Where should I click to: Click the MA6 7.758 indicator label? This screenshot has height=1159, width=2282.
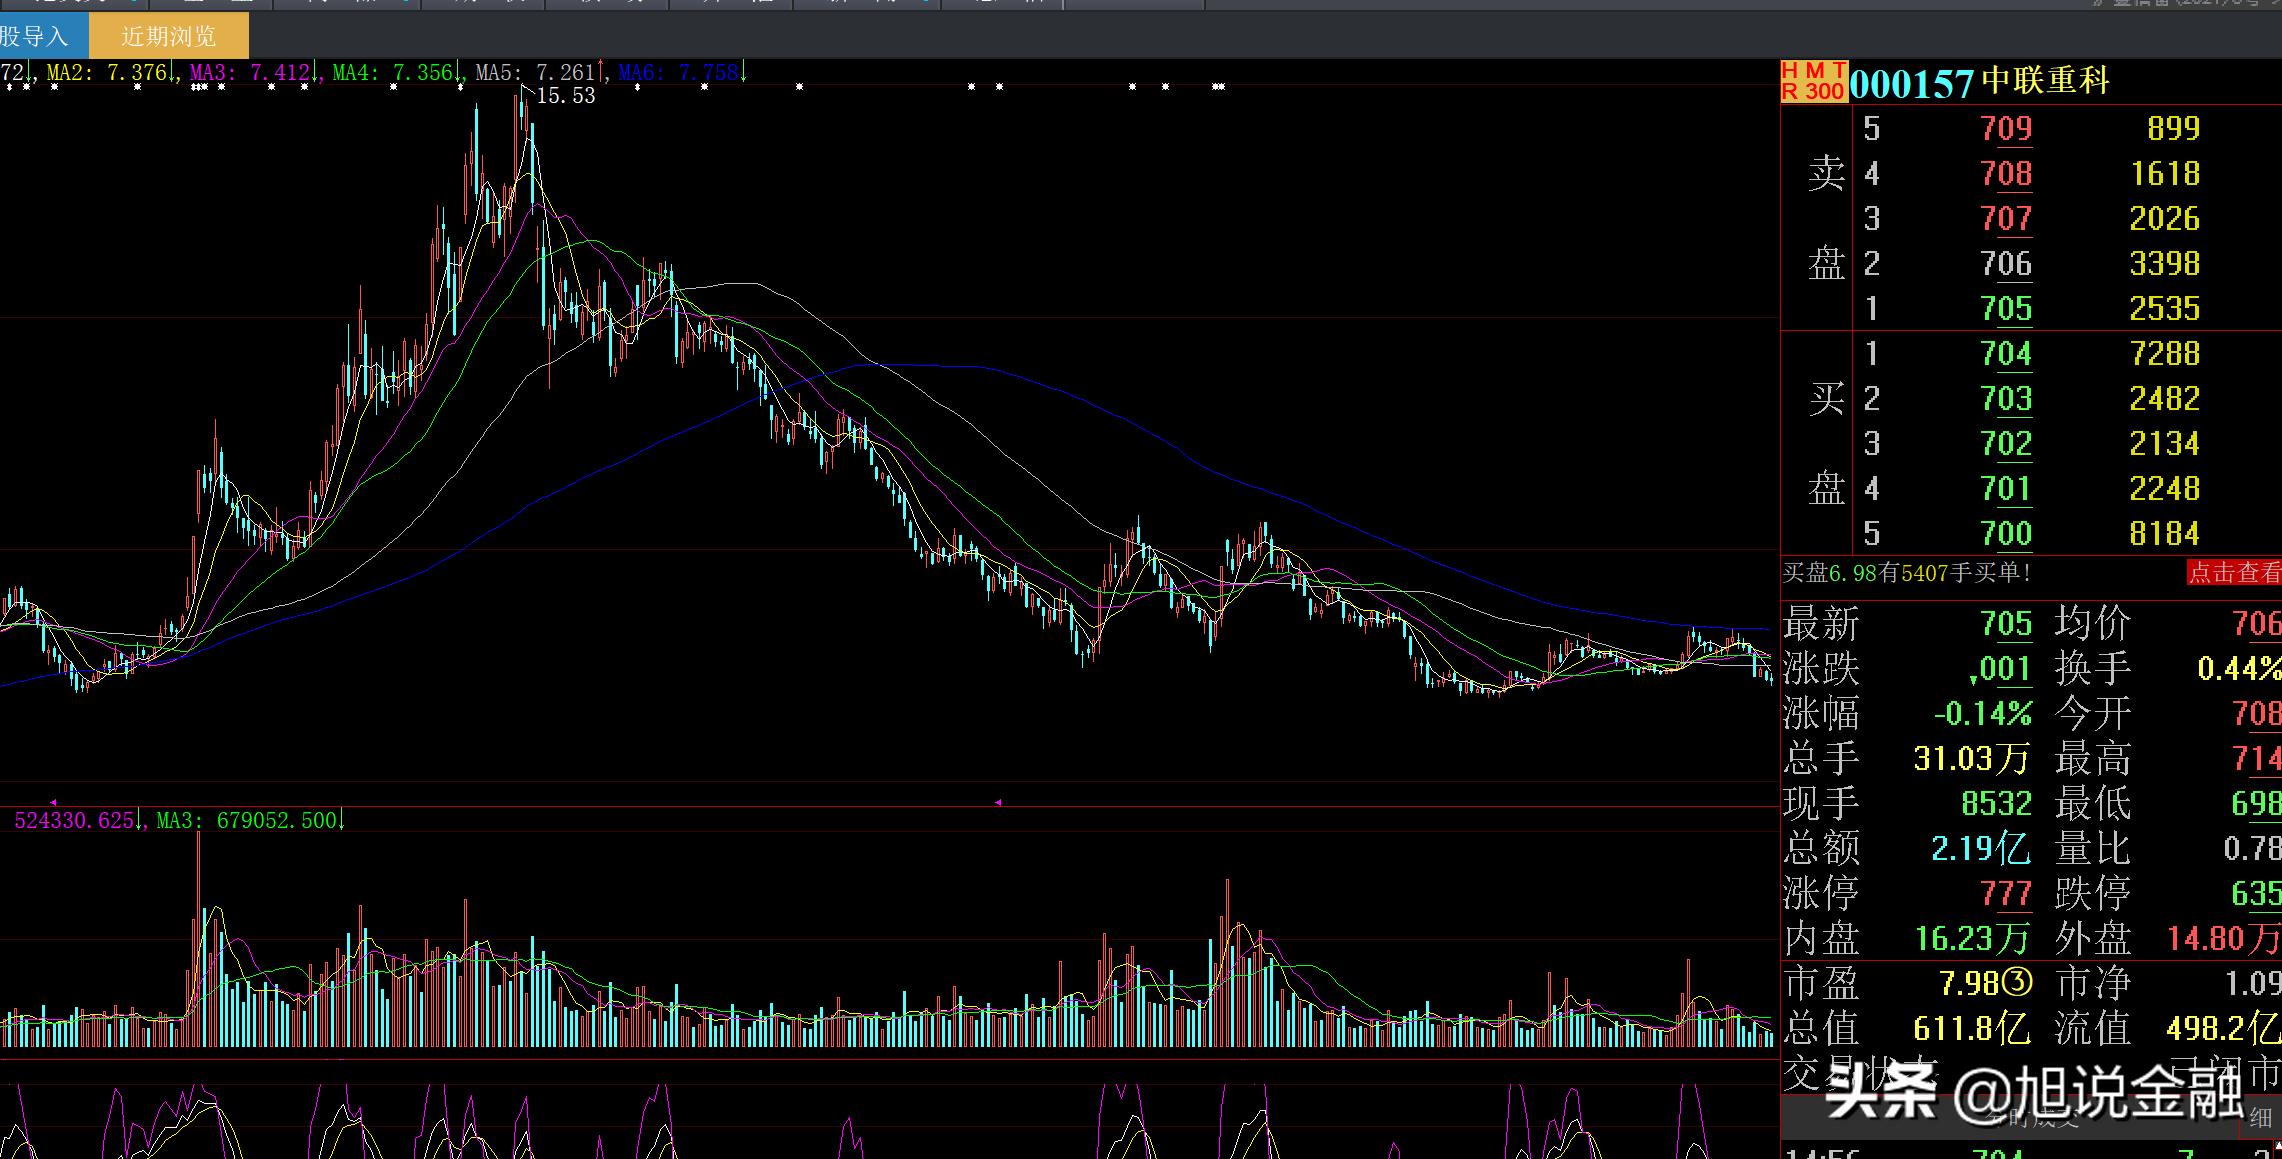tap(677, 72)
